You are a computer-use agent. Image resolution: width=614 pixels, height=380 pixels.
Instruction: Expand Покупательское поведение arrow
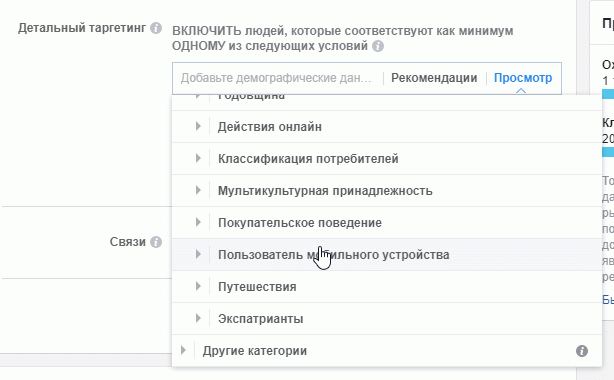[x=198, y=223]
